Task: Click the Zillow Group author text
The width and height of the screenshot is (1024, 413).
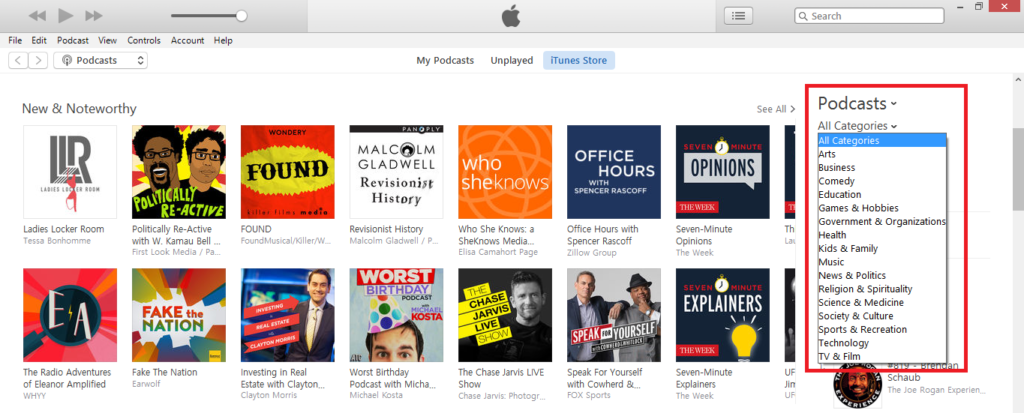Action: pos(589,252)
